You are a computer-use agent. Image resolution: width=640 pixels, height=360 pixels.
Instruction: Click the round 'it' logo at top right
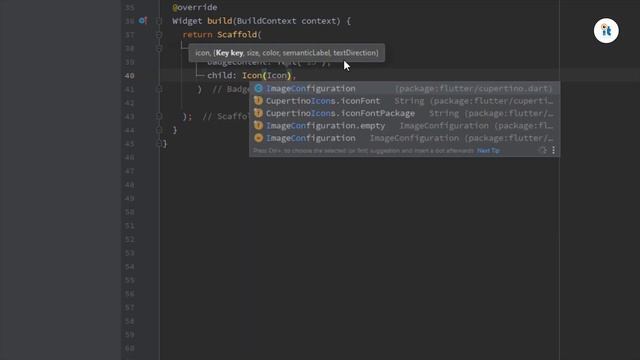606,31
